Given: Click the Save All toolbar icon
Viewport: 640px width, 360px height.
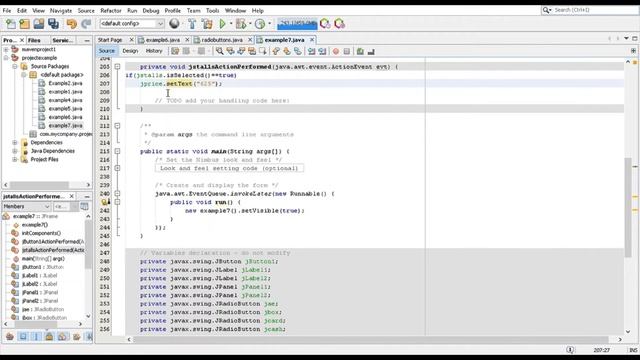Looking at the screenshot, I should (x=53, y=24).
